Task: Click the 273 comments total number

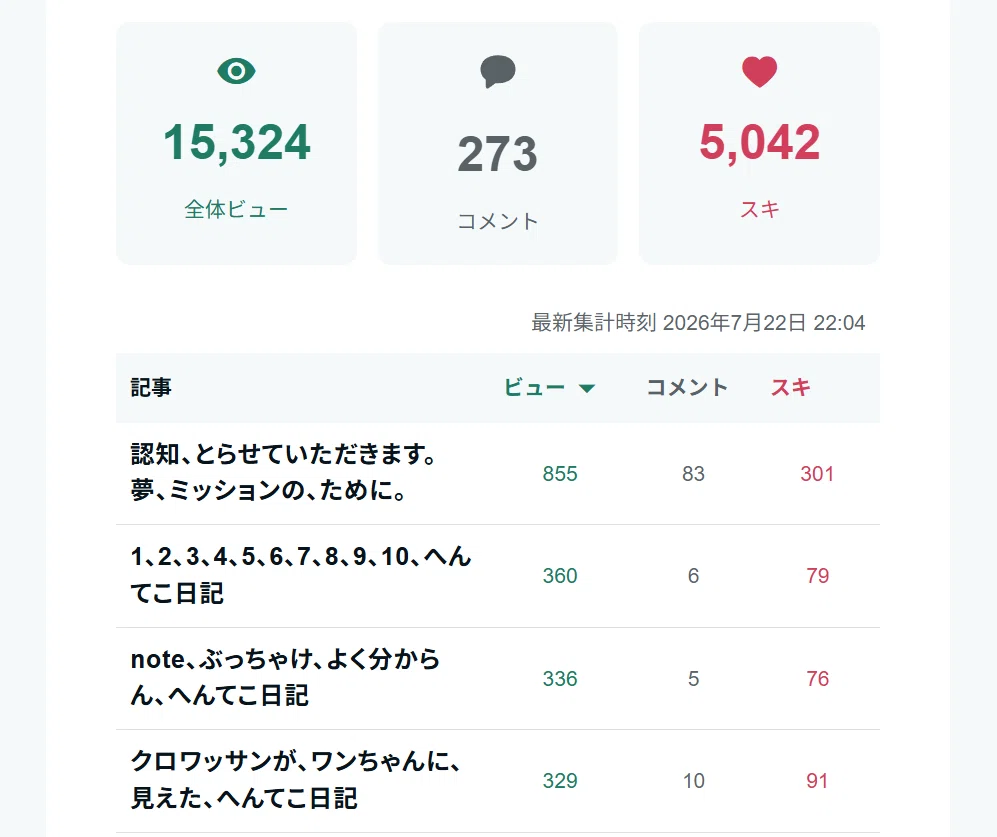Action: click(498, 154)
